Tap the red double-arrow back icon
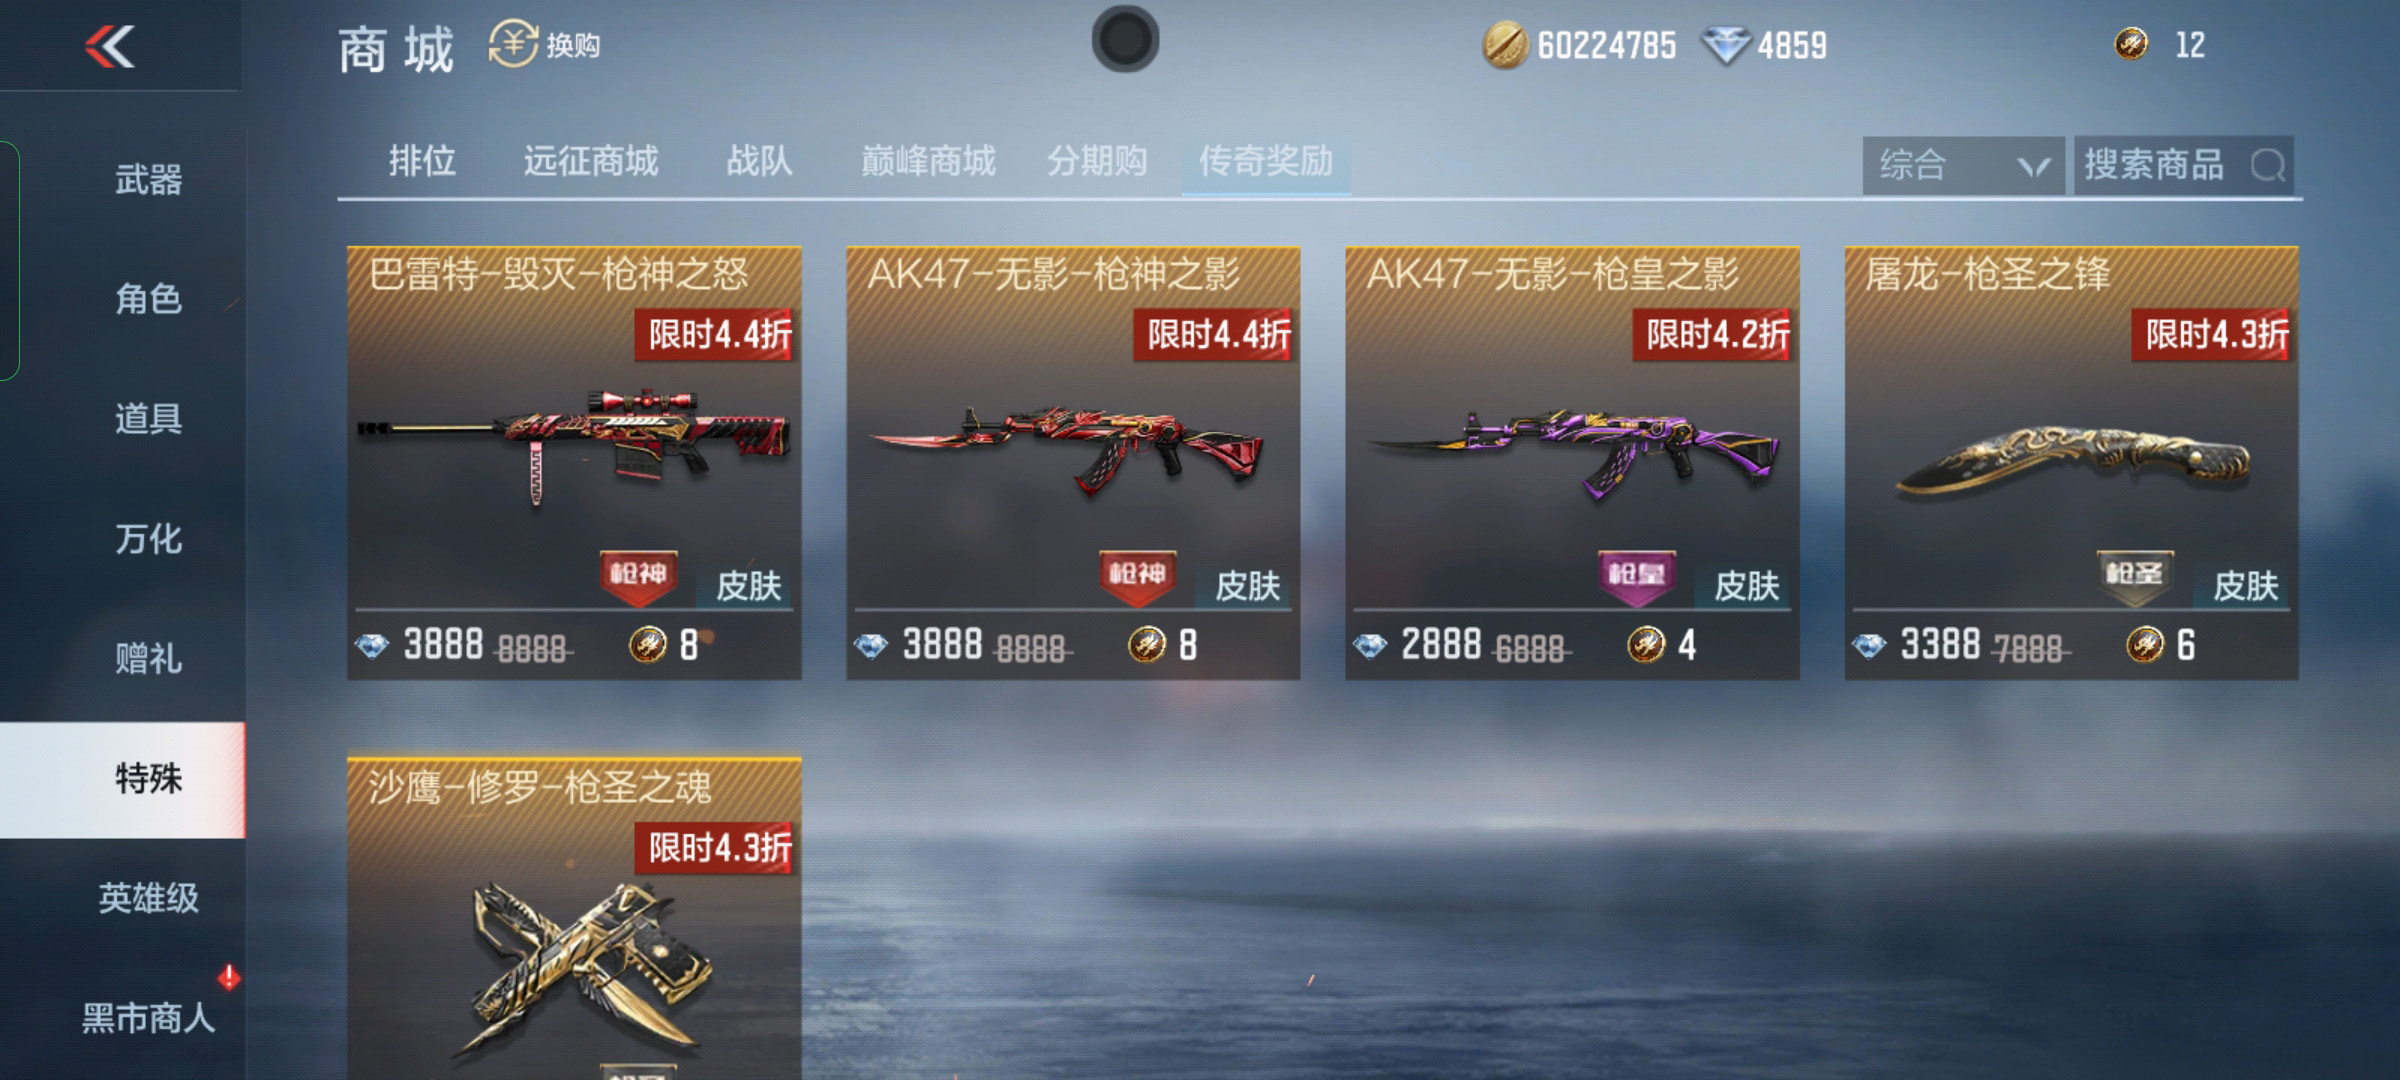The height and width of the screenshot is (1080, 2400). (x=110, y=47)
